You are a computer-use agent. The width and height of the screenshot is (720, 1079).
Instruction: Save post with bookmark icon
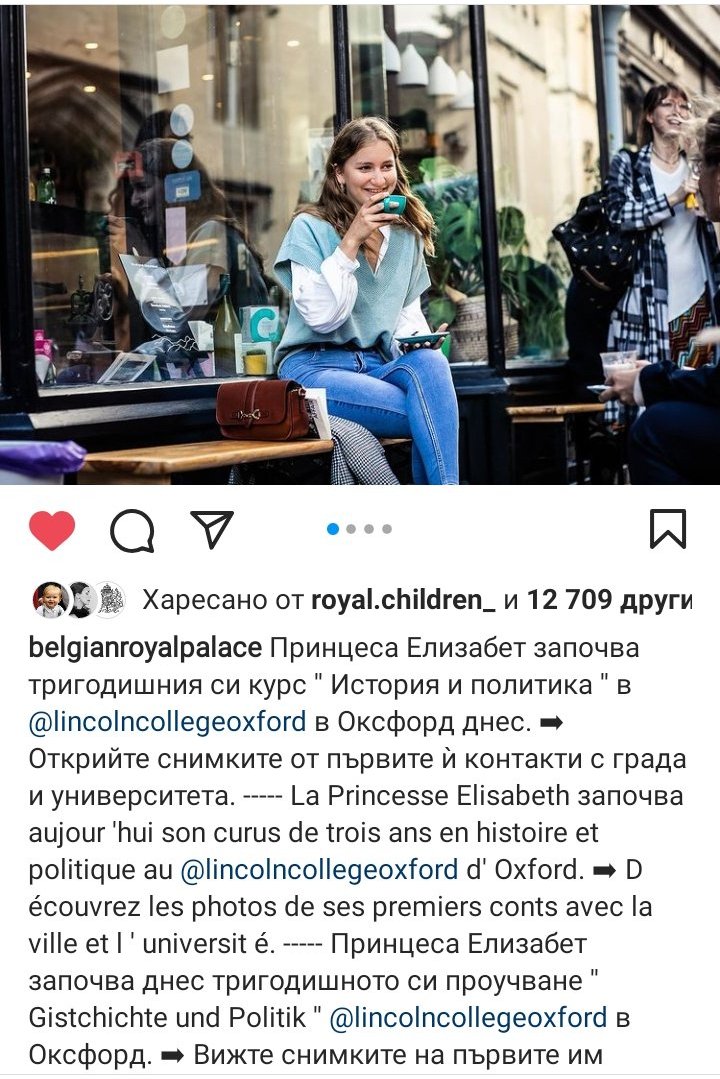pyautogui.click(x=668, y=528)
